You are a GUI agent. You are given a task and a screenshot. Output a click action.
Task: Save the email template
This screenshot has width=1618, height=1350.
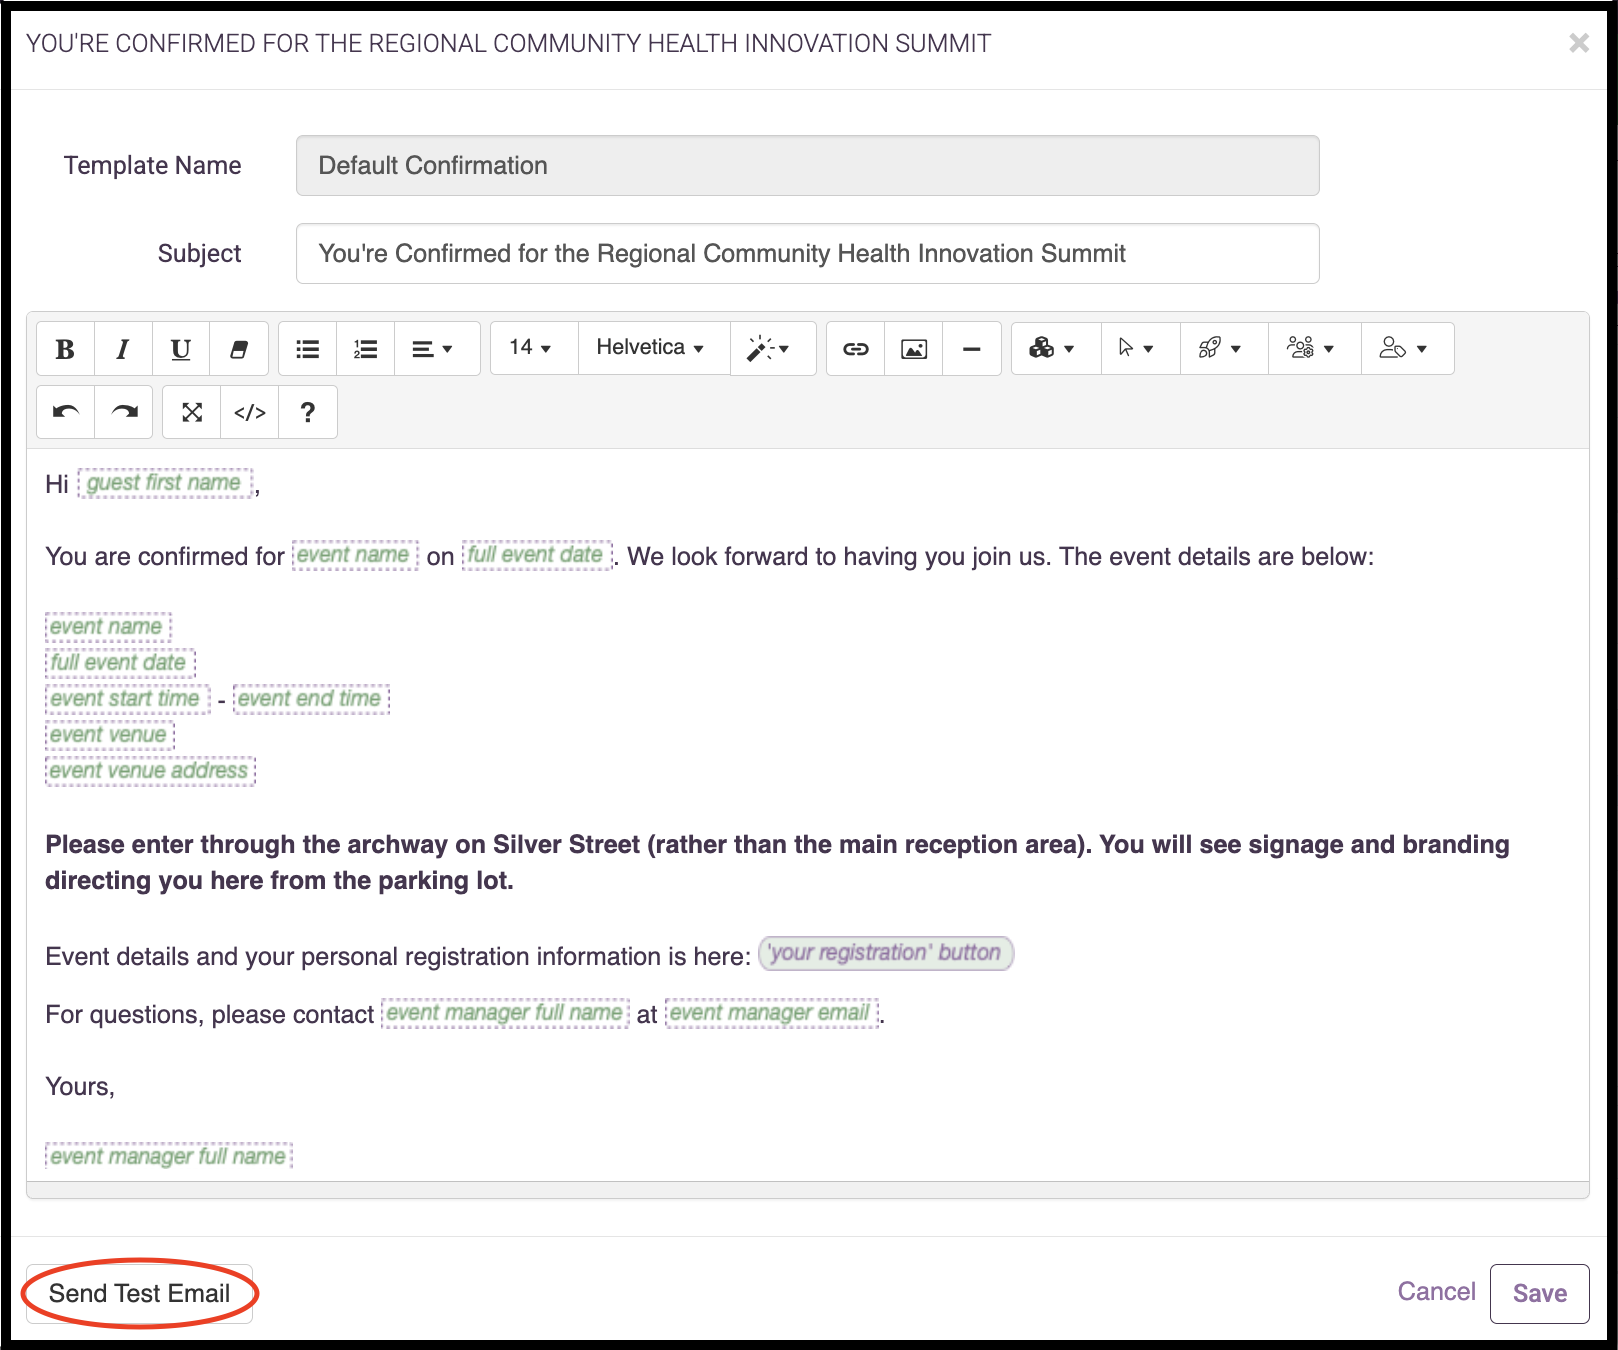pyautogui.click(x=1539, y=1294)
